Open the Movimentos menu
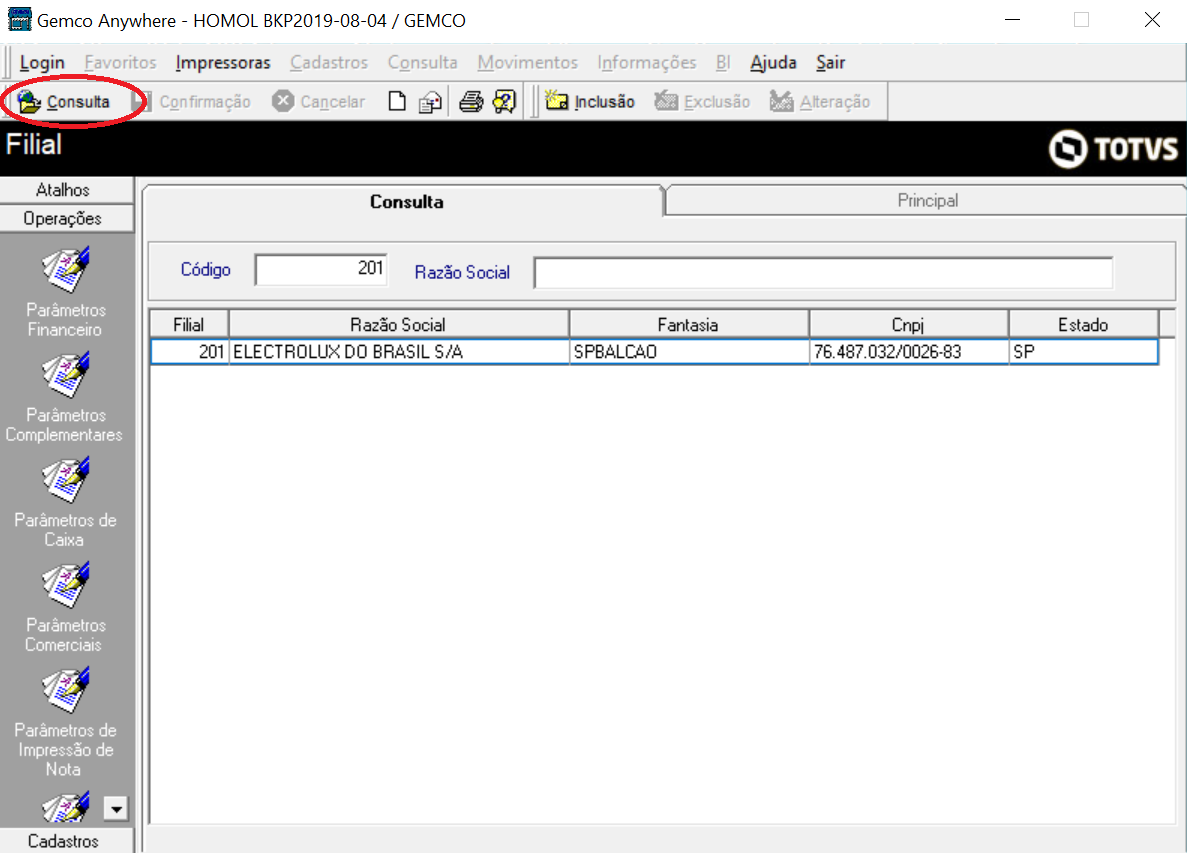The height and width of the screenshot is (853, 1187). [528, 63]
